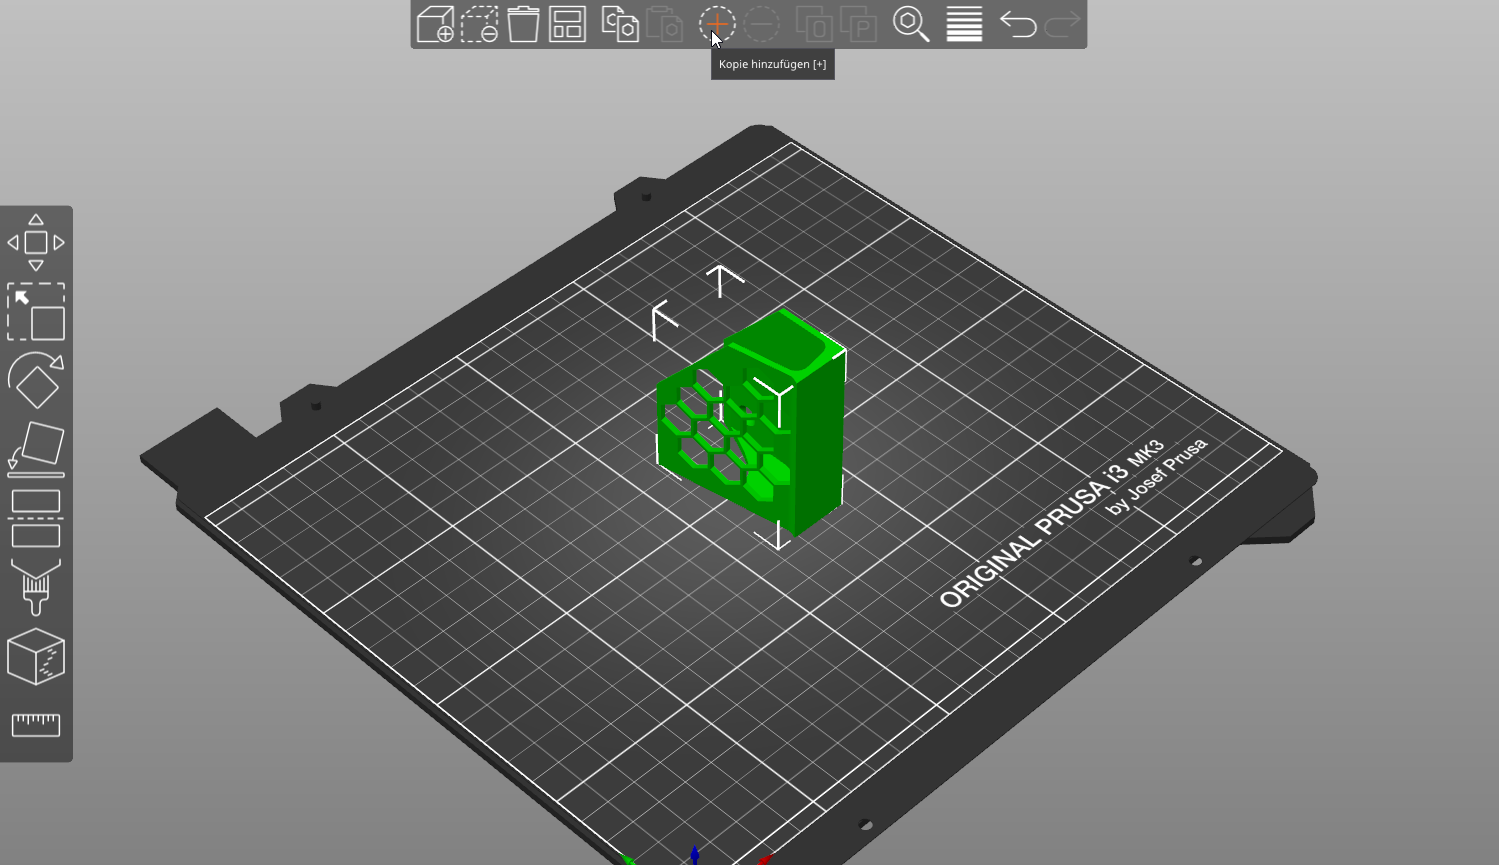Click the Arrange objects icon

[x=568, y=24]
